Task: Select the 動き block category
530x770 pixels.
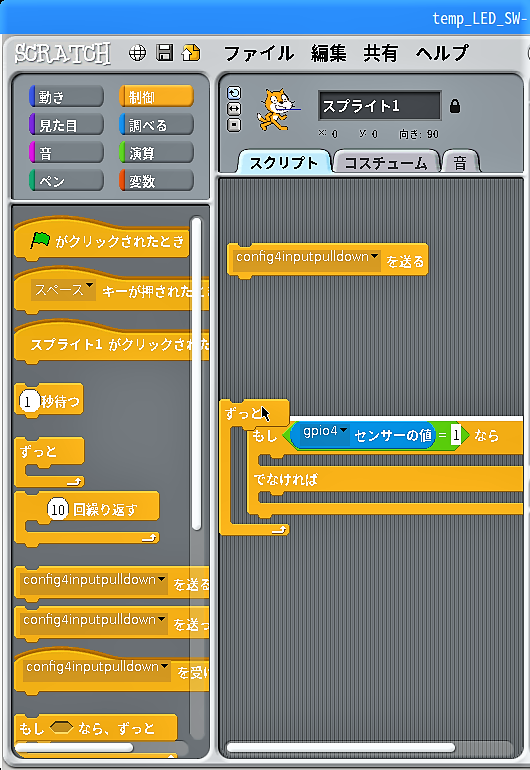Action: coord(66,97)
